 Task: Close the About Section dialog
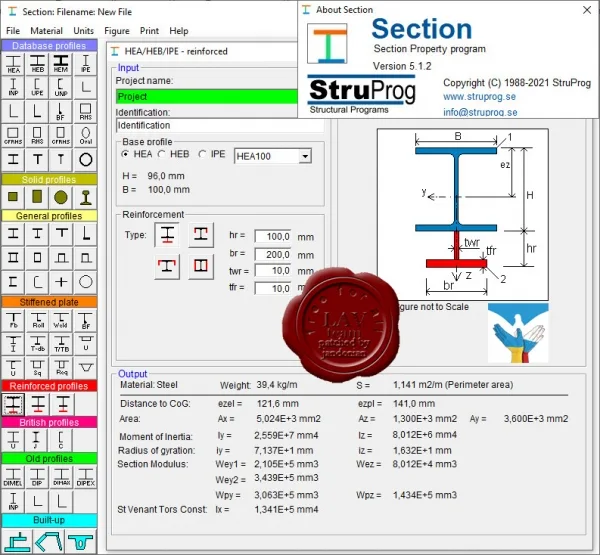coord(587,10)
